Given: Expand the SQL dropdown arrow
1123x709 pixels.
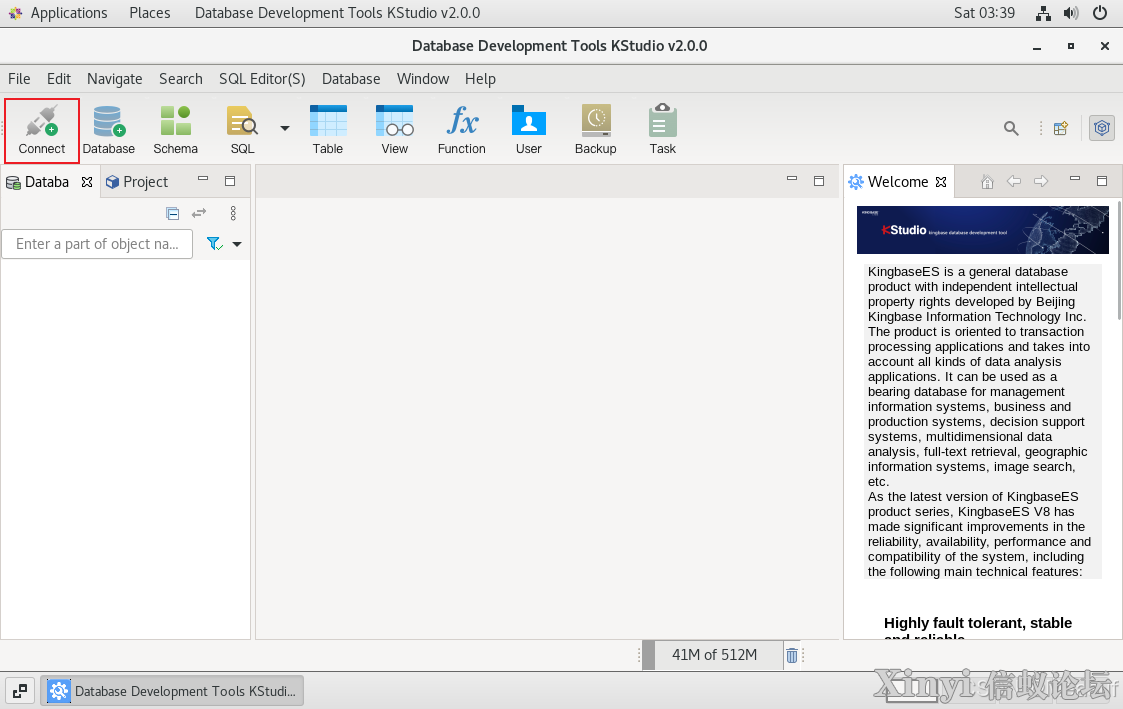Looking at the screenshot, I should [x=285, y=129].
